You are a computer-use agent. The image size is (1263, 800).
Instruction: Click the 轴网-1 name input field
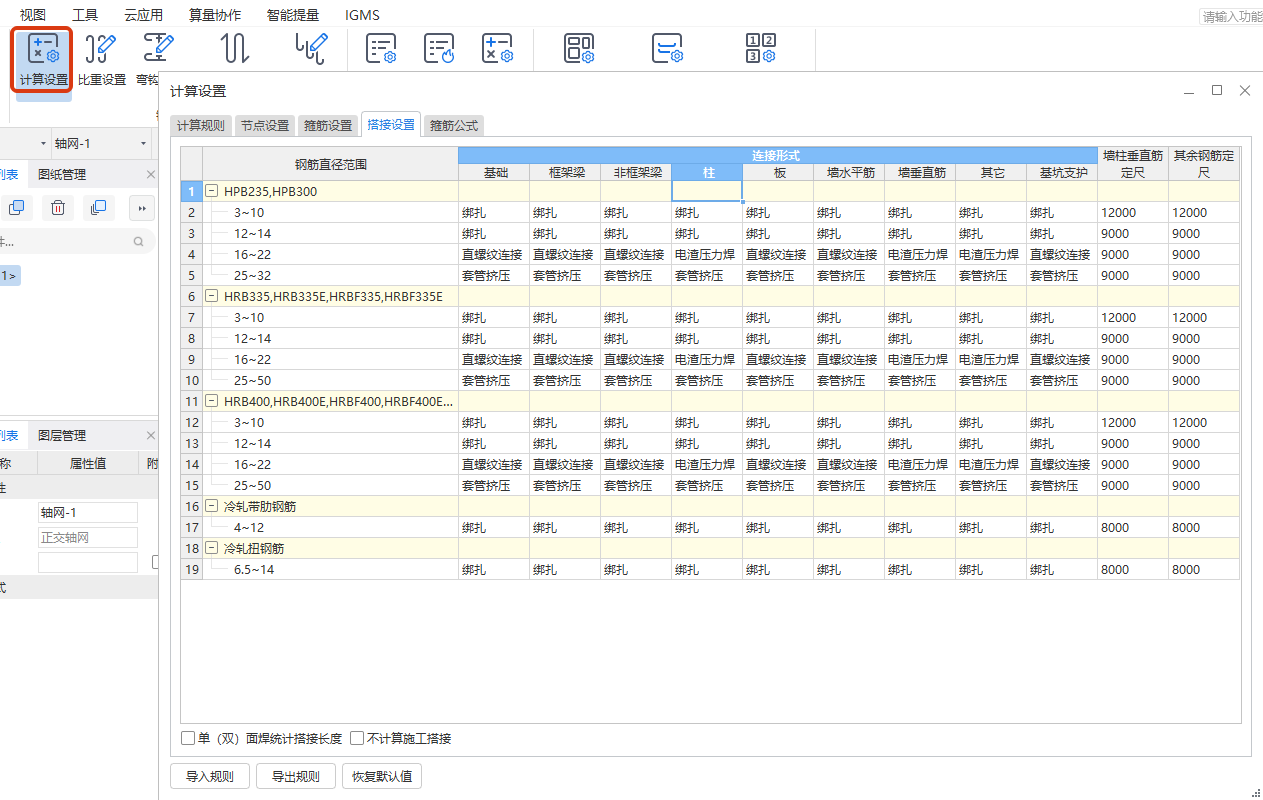pyautogui.click(x=87, y=513)
